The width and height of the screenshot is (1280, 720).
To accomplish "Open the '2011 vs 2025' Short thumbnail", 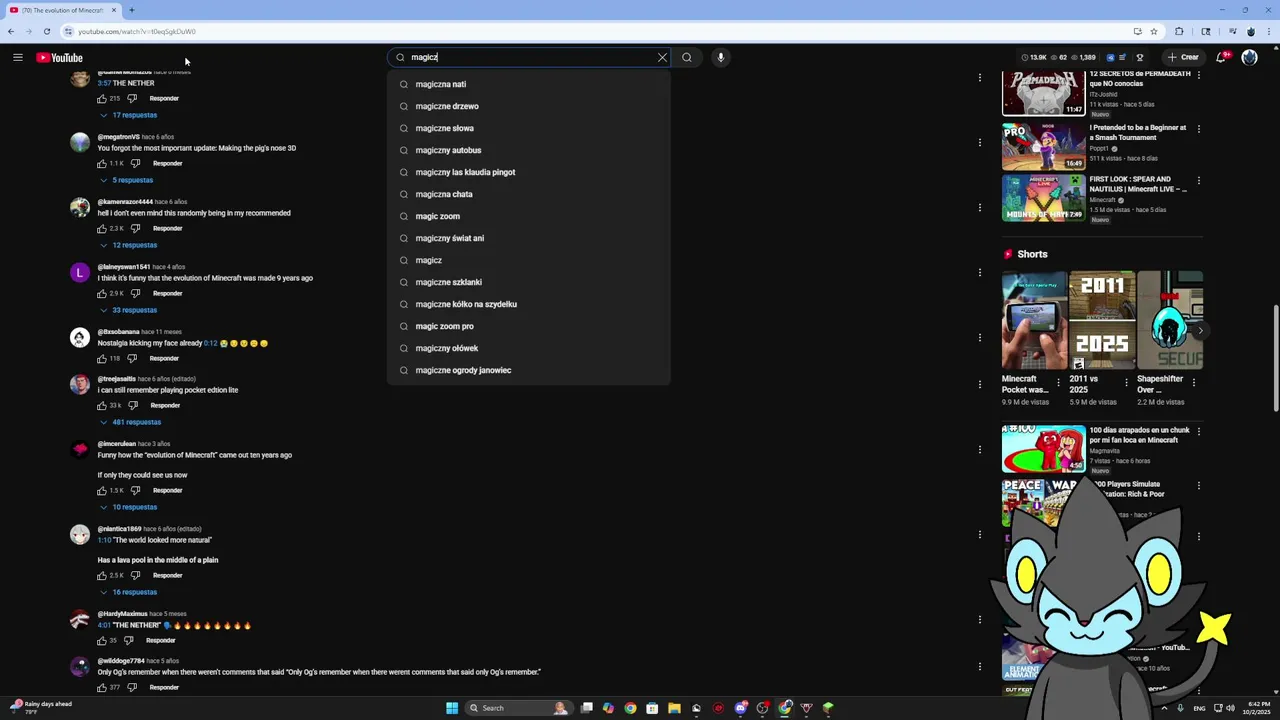I will click(x=1102, y=320).
